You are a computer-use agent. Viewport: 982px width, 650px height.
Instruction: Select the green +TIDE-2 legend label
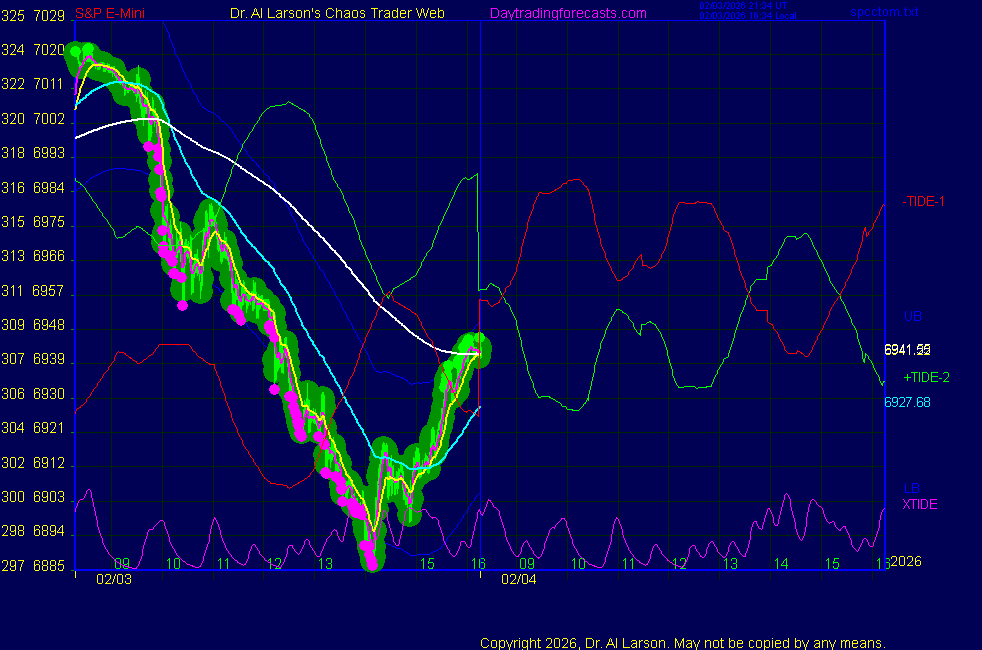(926, 377)
